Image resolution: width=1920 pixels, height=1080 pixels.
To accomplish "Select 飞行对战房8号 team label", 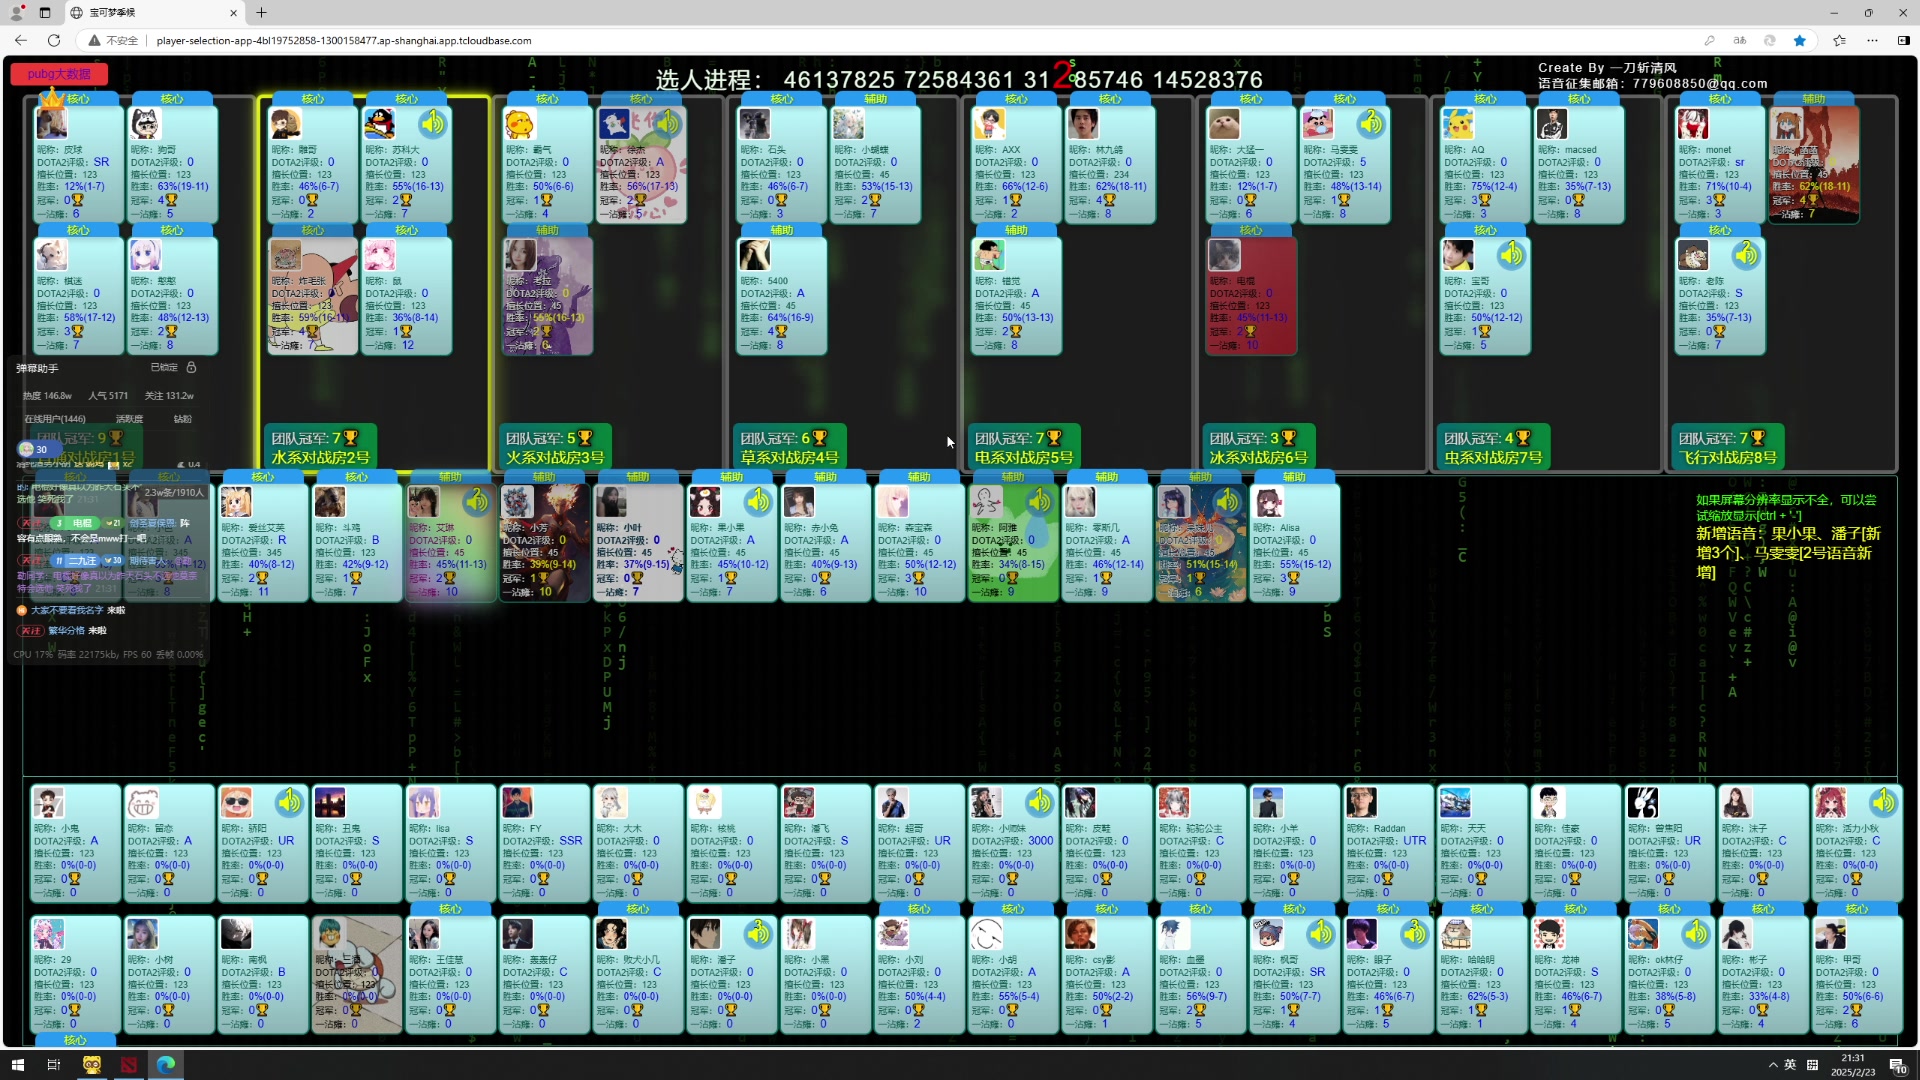I will point(1727,458).
